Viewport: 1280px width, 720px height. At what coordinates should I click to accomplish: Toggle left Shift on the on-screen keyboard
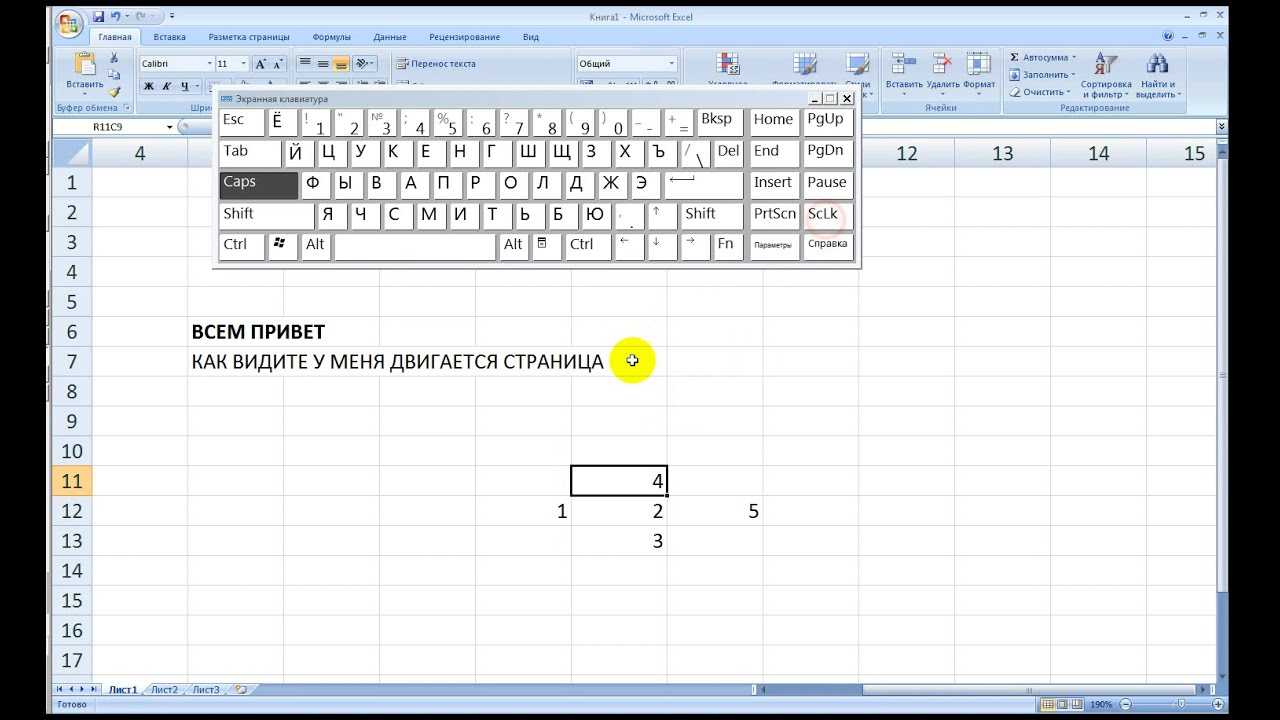(267, 216)
